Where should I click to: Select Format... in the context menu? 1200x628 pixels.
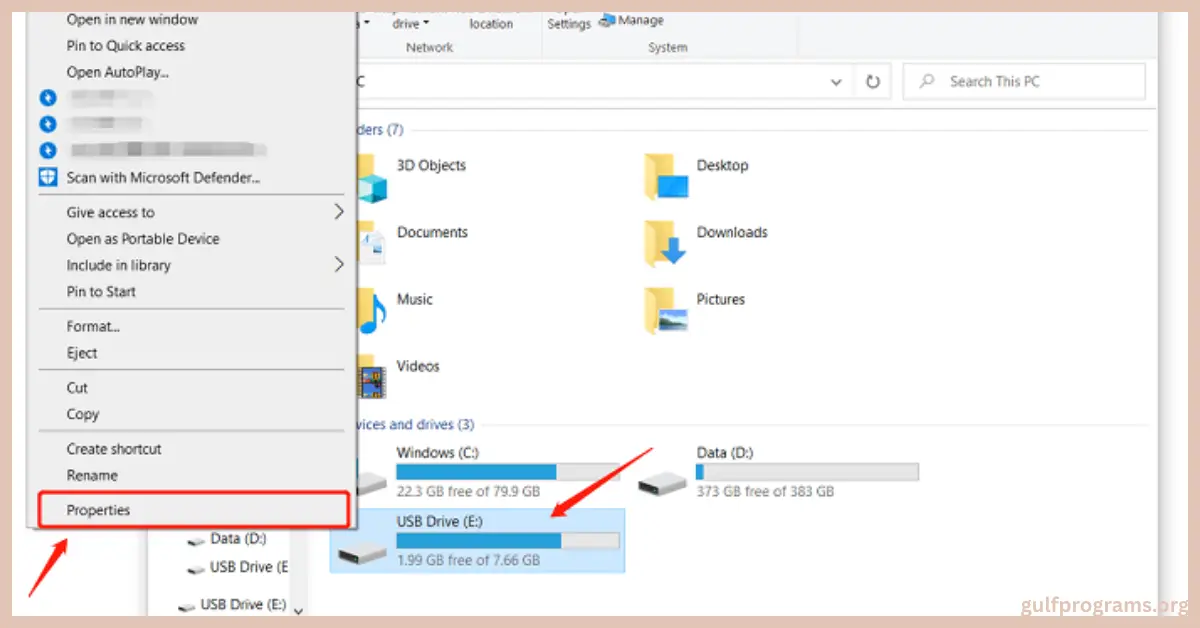point(93,326)
